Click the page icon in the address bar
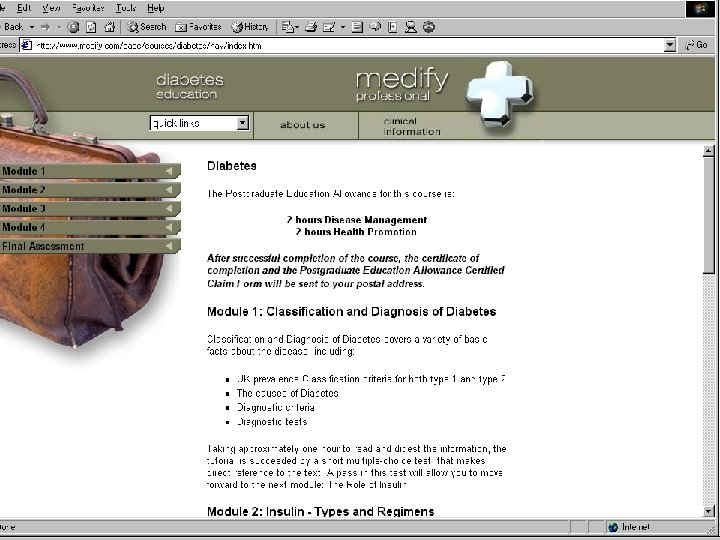 pyautogui.click(x=27, y=45)
